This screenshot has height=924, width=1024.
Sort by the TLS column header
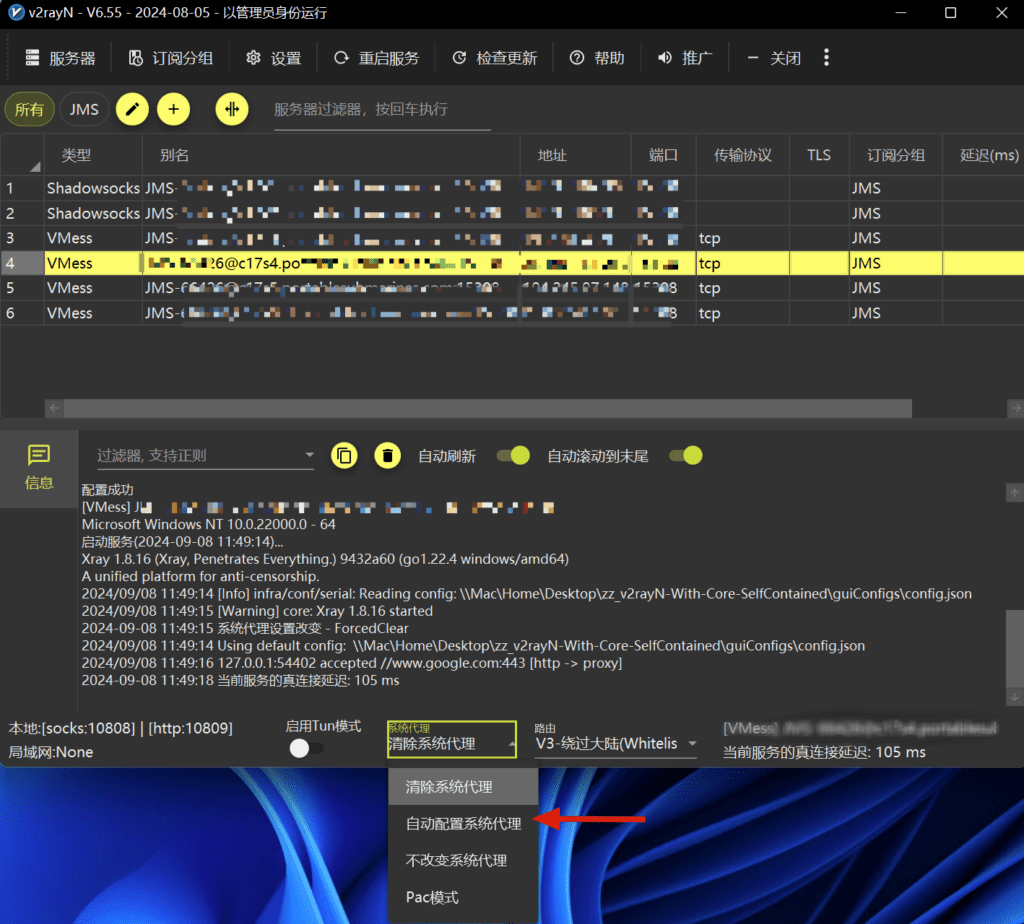819,155
